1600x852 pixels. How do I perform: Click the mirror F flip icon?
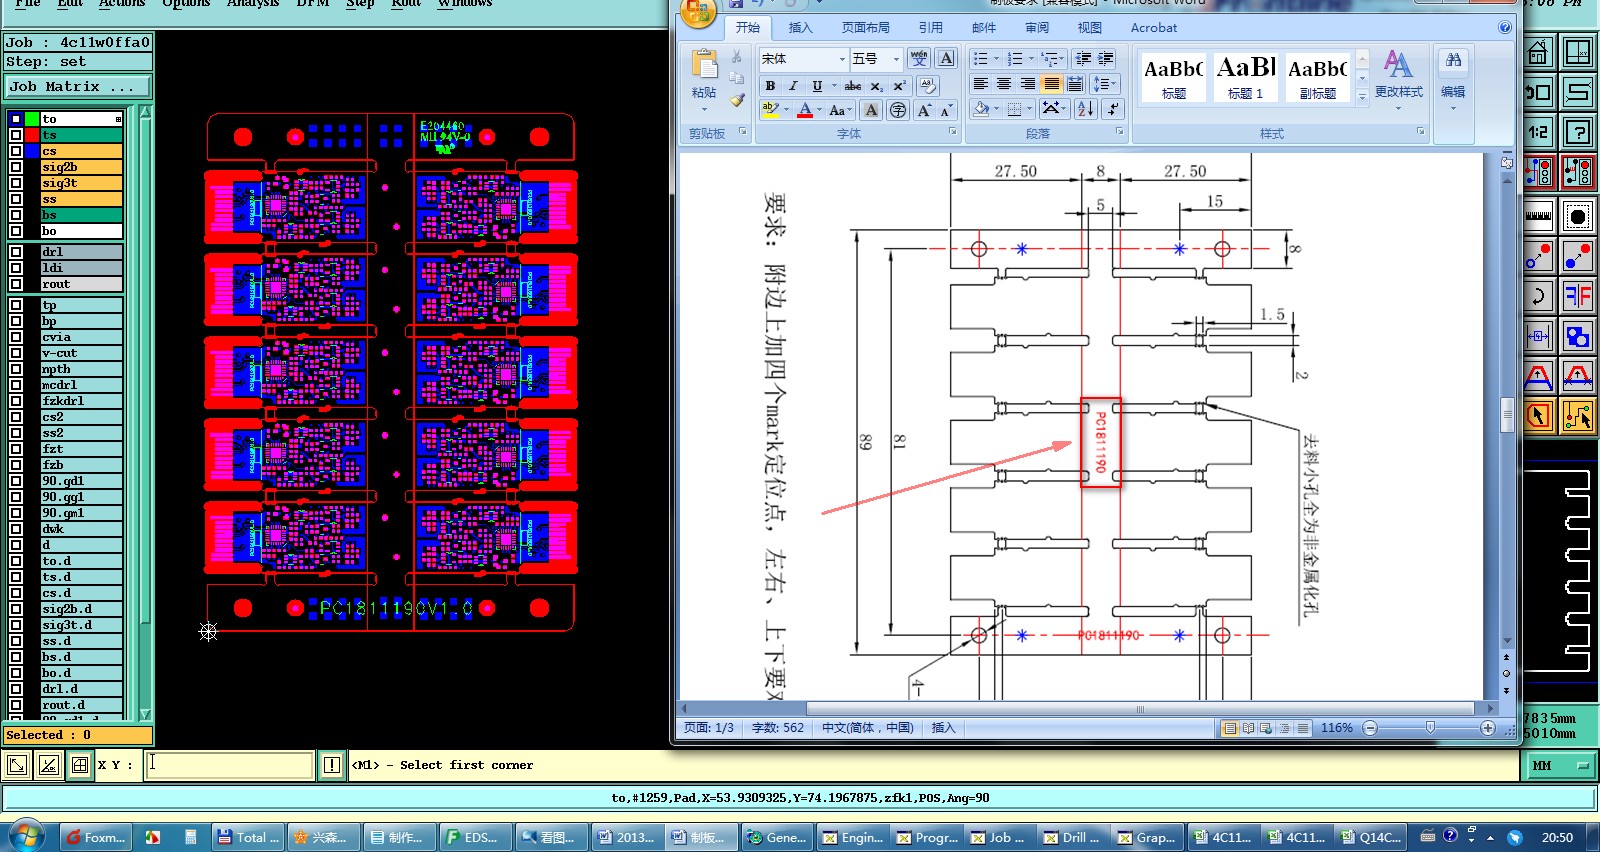coord(1578,296)
